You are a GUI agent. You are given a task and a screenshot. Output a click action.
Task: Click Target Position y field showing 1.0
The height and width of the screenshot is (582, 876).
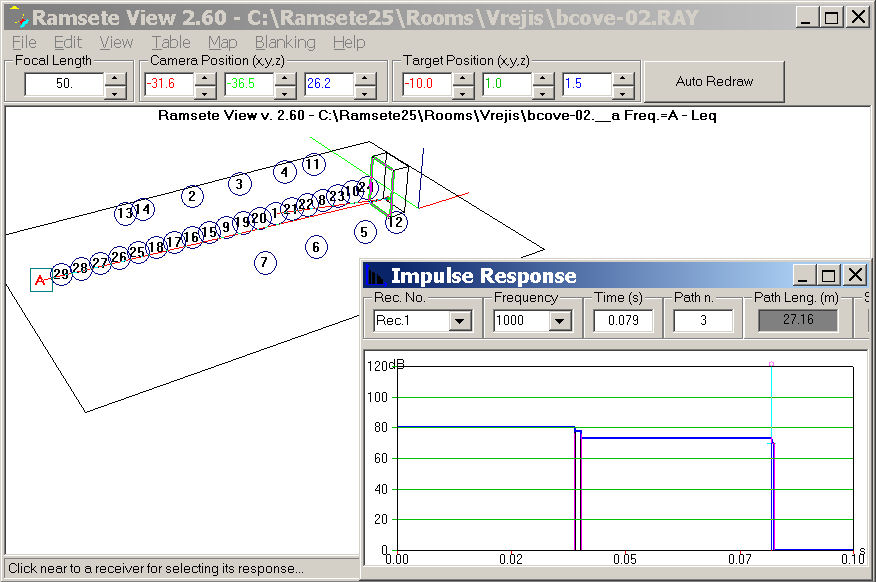[507, 84]
